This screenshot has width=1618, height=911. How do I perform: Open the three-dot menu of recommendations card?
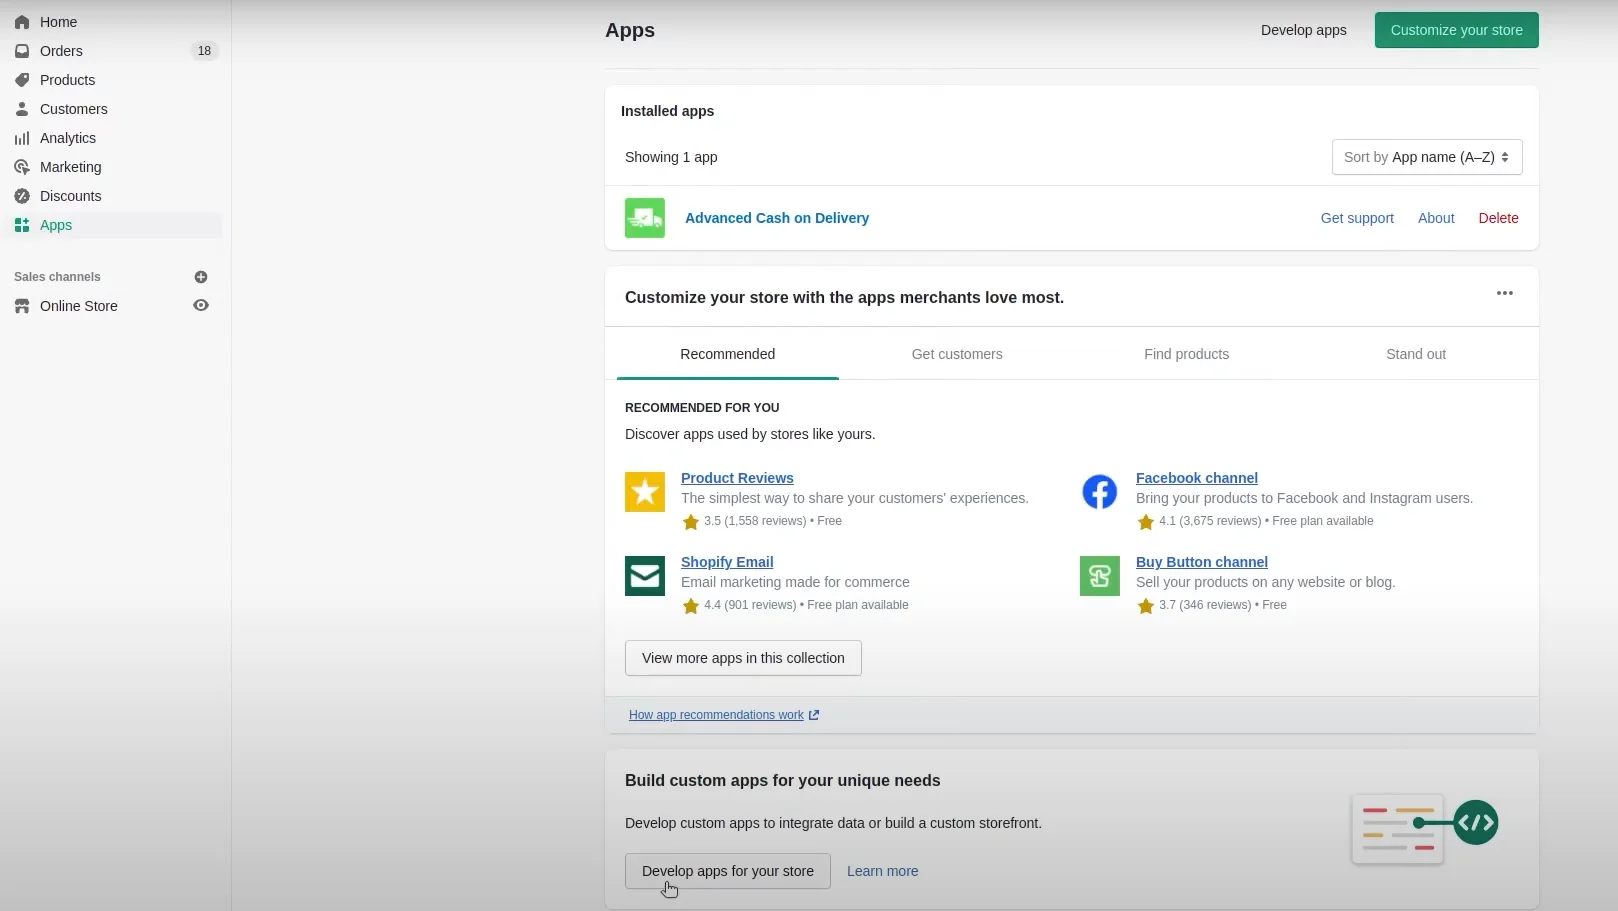click(1505, 293)
